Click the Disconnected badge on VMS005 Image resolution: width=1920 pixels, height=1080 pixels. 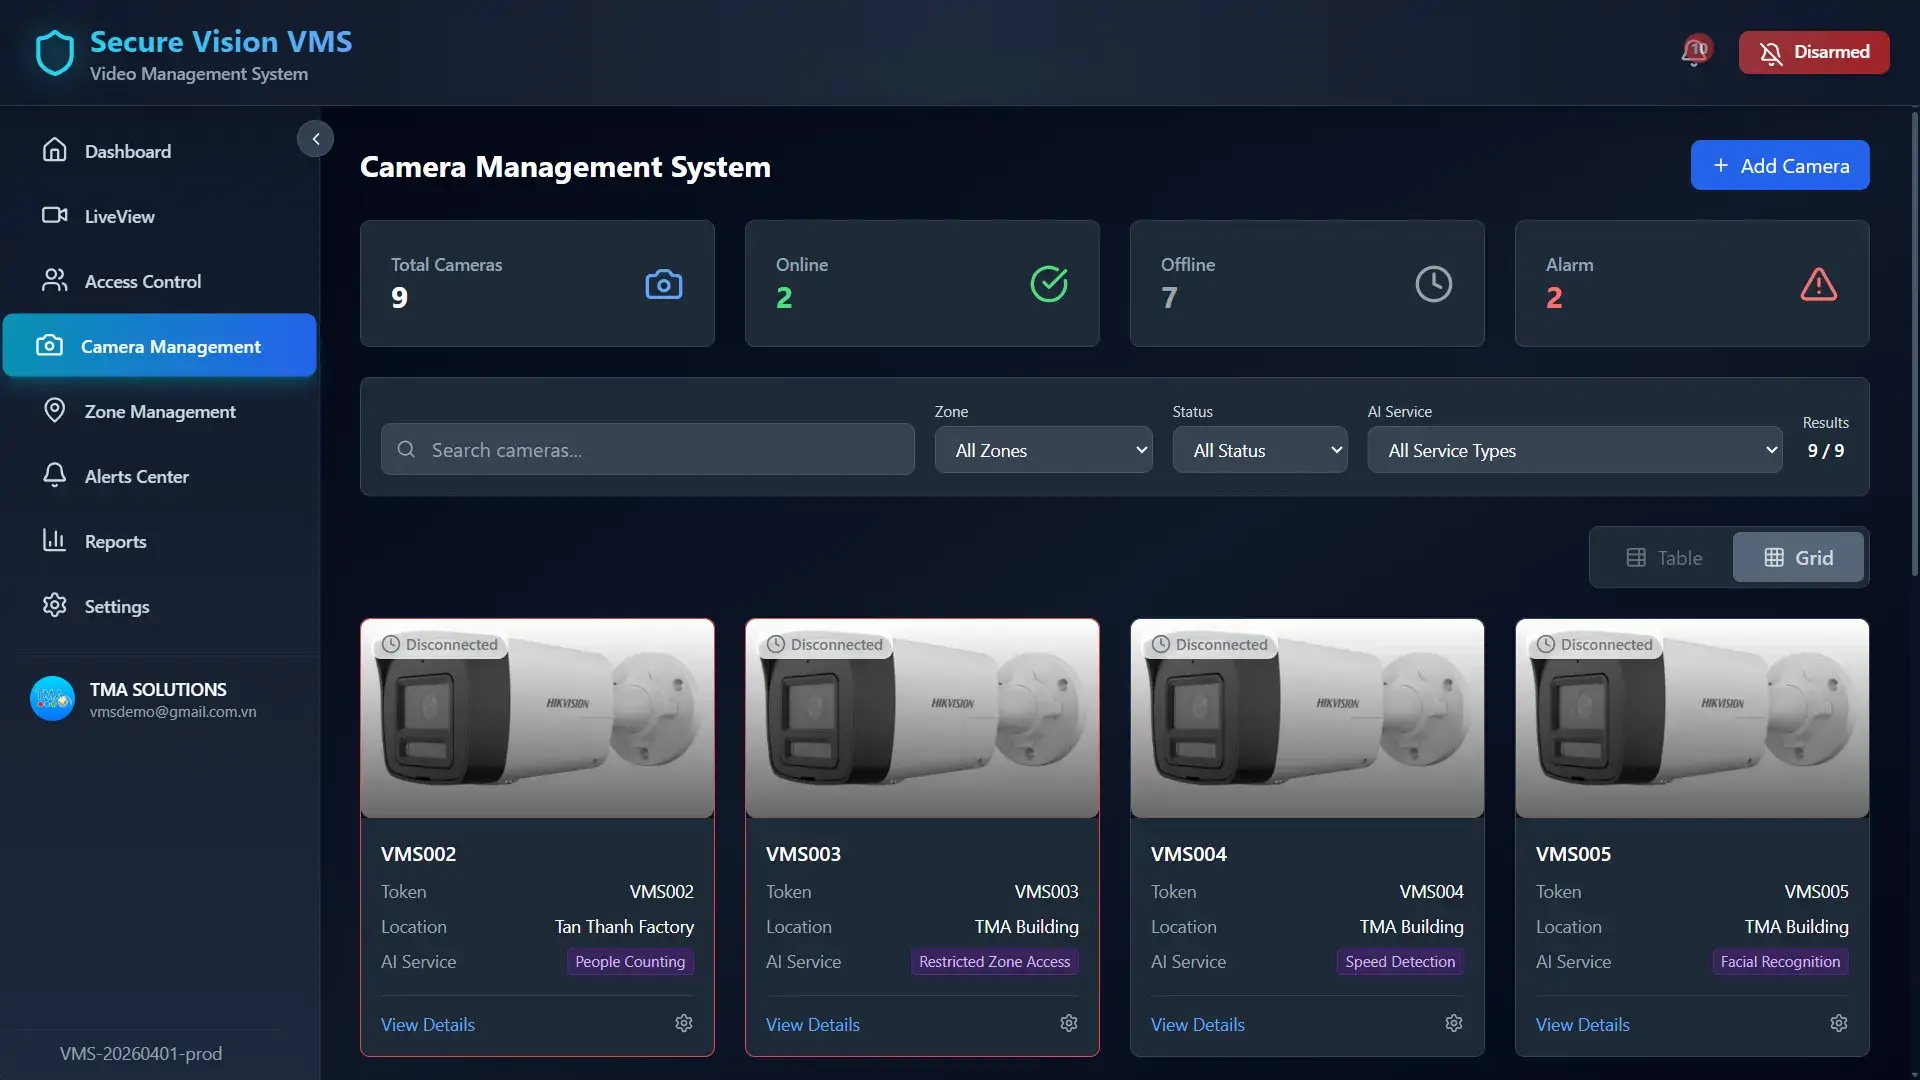coord(1595,644)
